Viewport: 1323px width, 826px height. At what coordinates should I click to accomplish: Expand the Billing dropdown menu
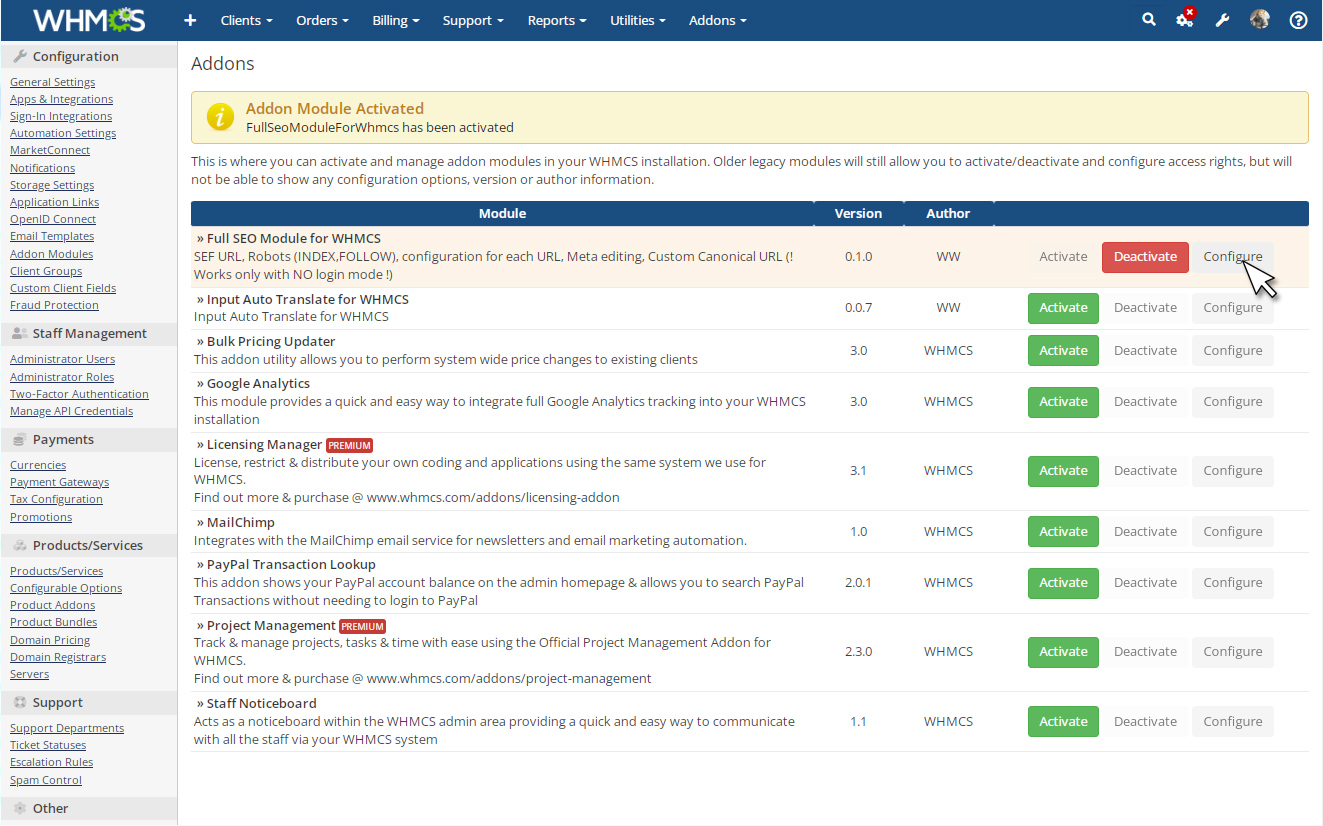tap(396, 20)
